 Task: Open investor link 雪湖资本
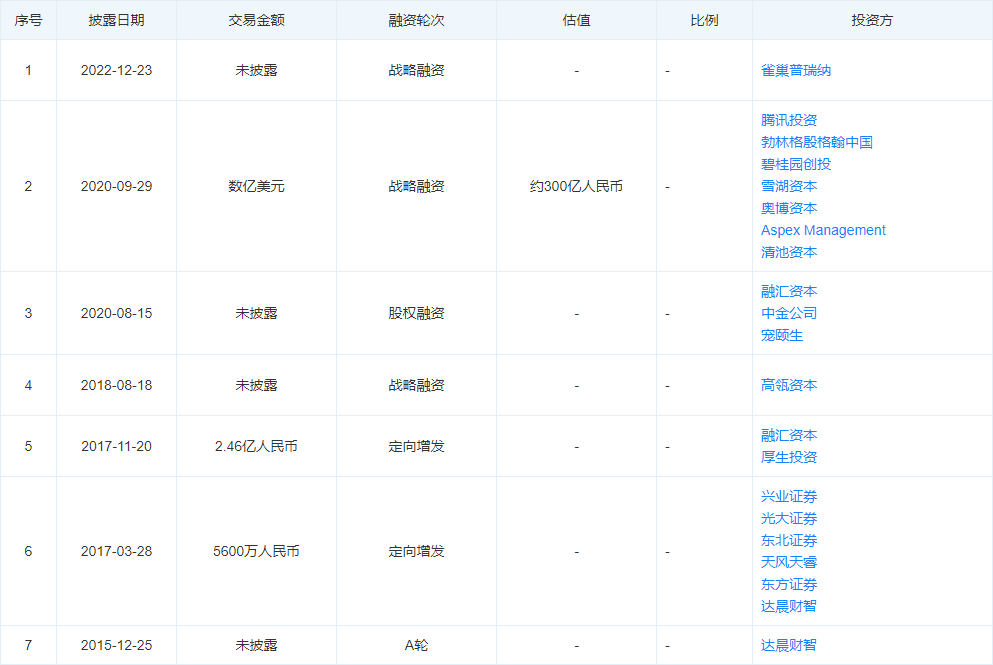pos(788,186)
